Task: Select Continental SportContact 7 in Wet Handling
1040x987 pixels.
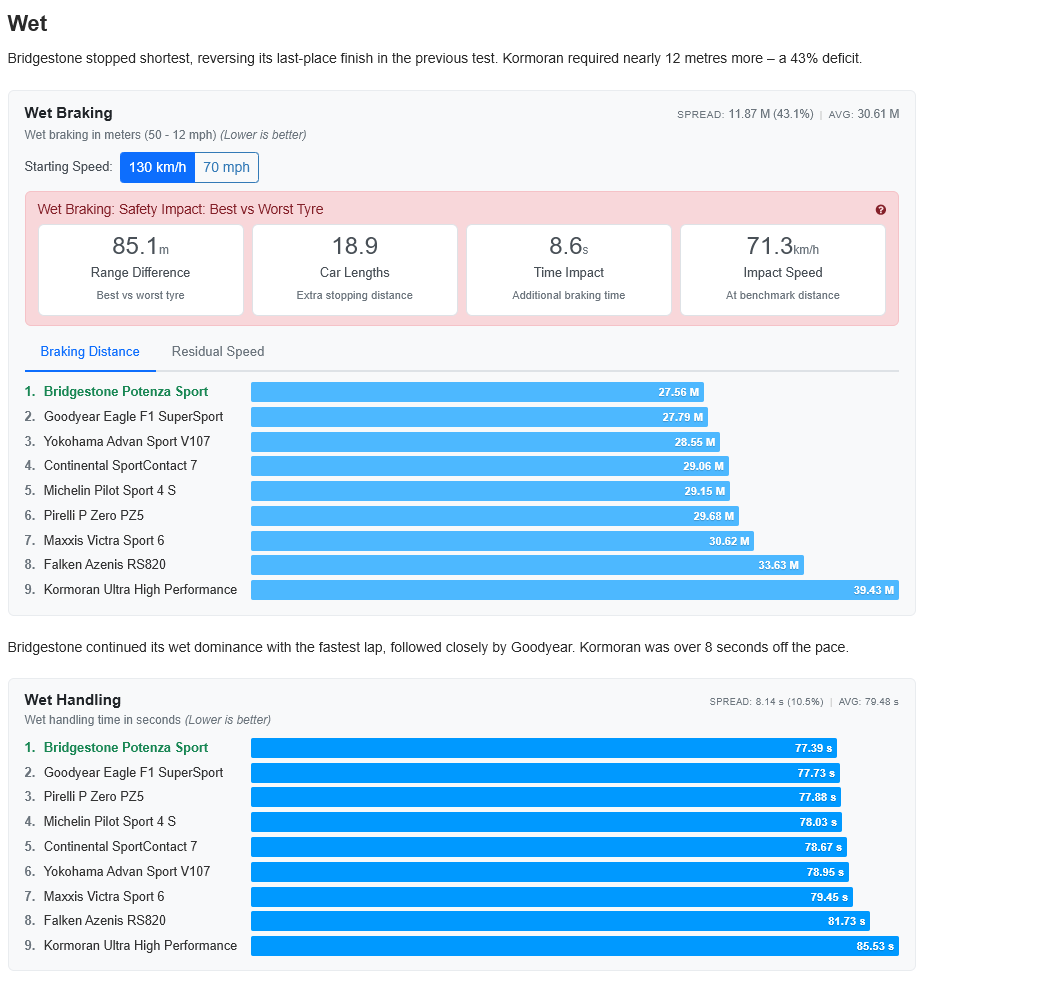Action: coord(120,847)
